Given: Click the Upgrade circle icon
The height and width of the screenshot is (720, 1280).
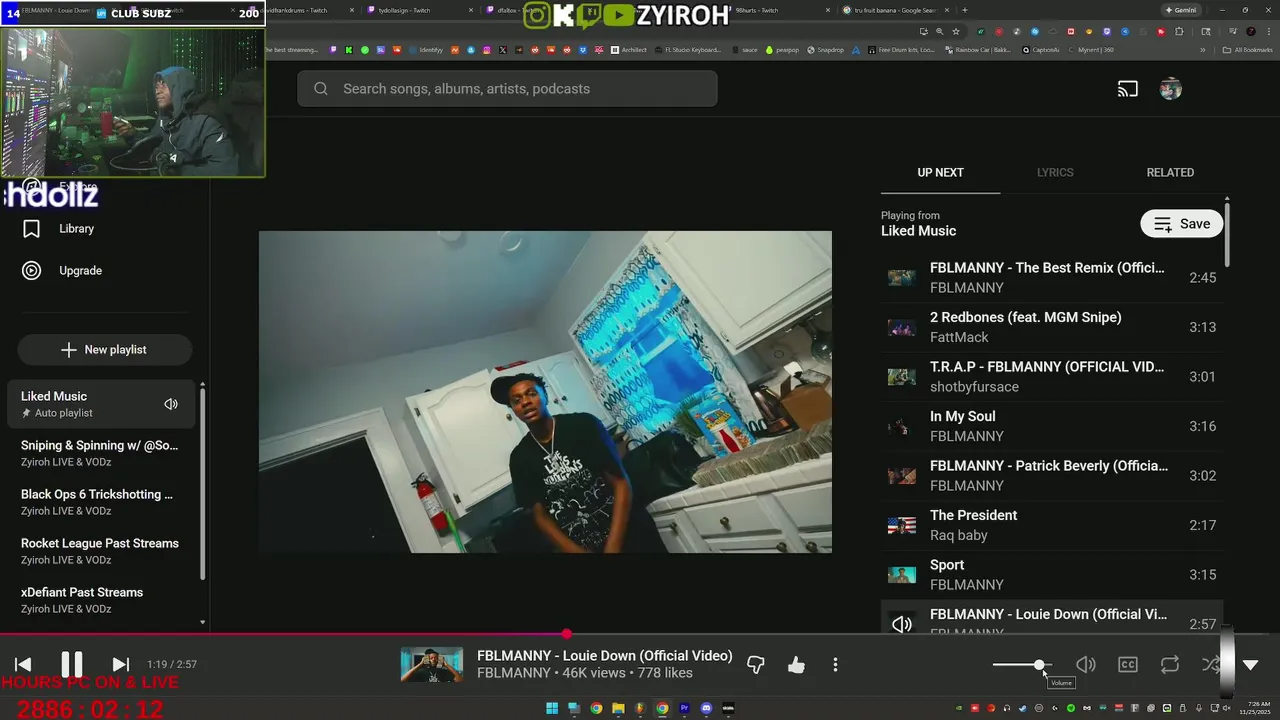Looking at the screenshot, I should [32, 271].
